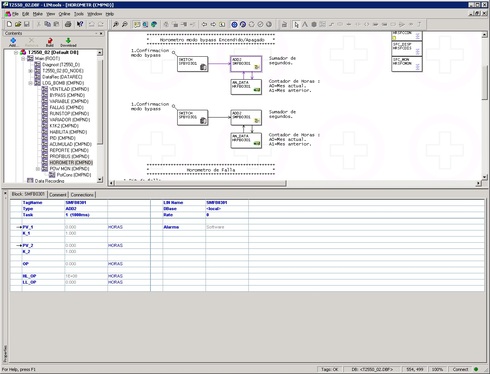Image resolution: width=490 pixels, height=374 pixels.
Task: Collapse the Main (ROOT) tree node
Action: click(x=23, y=58)
